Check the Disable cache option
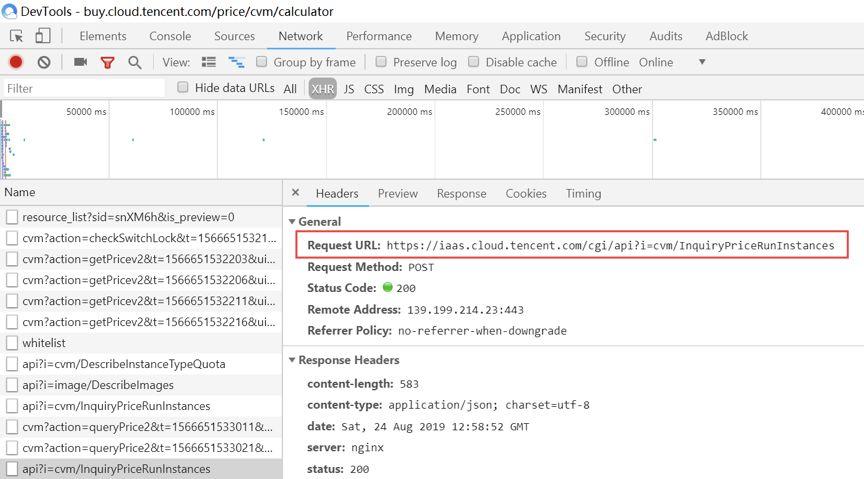This screenshot has height=479, width=864. coord(475,62)
